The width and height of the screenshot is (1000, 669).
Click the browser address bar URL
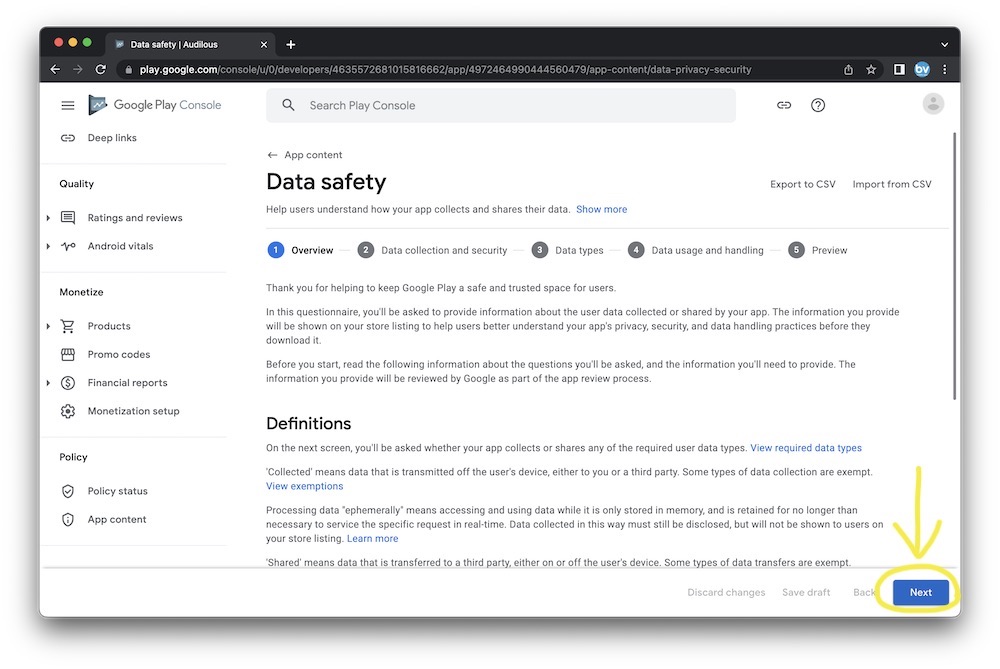point(445,70)
